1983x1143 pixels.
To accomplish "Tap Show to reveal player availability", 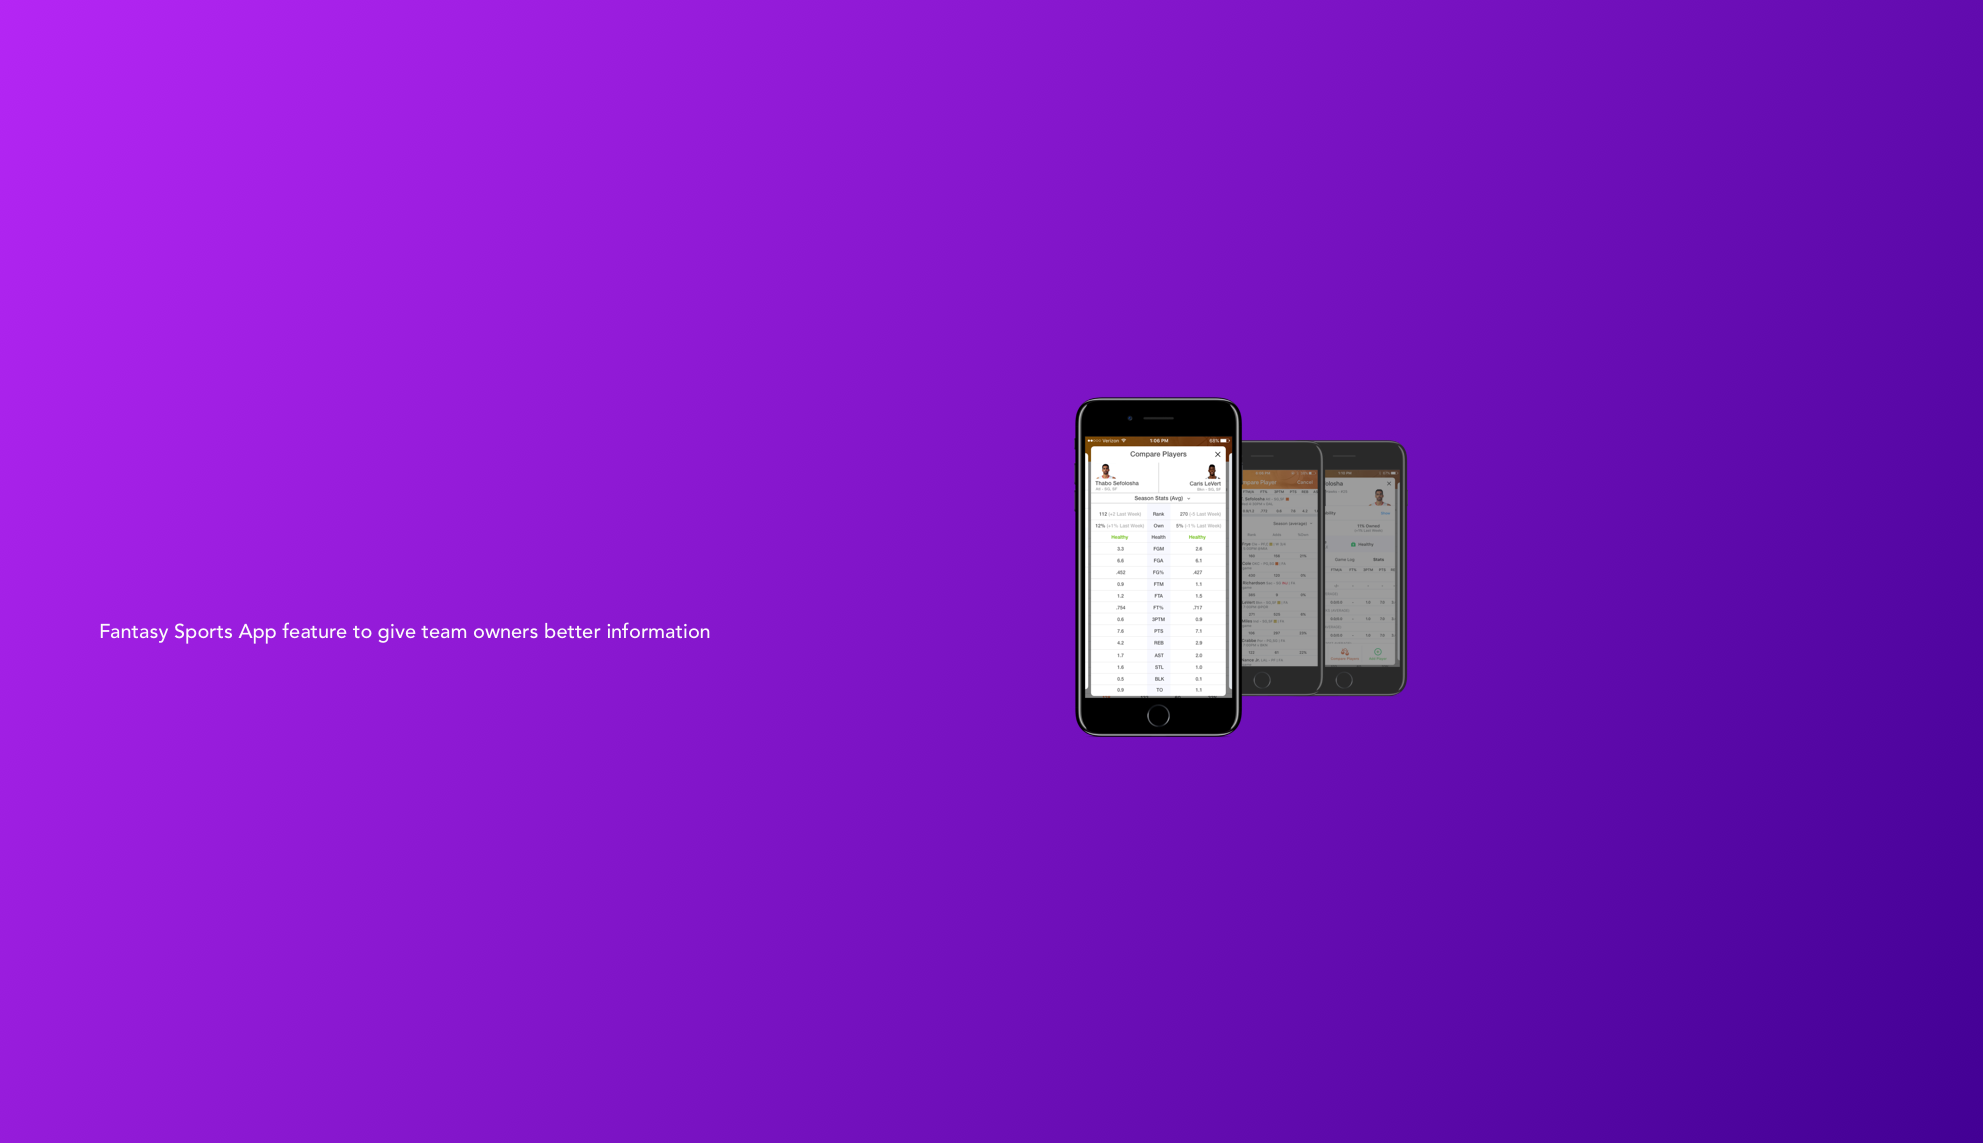I will 1386,513.
